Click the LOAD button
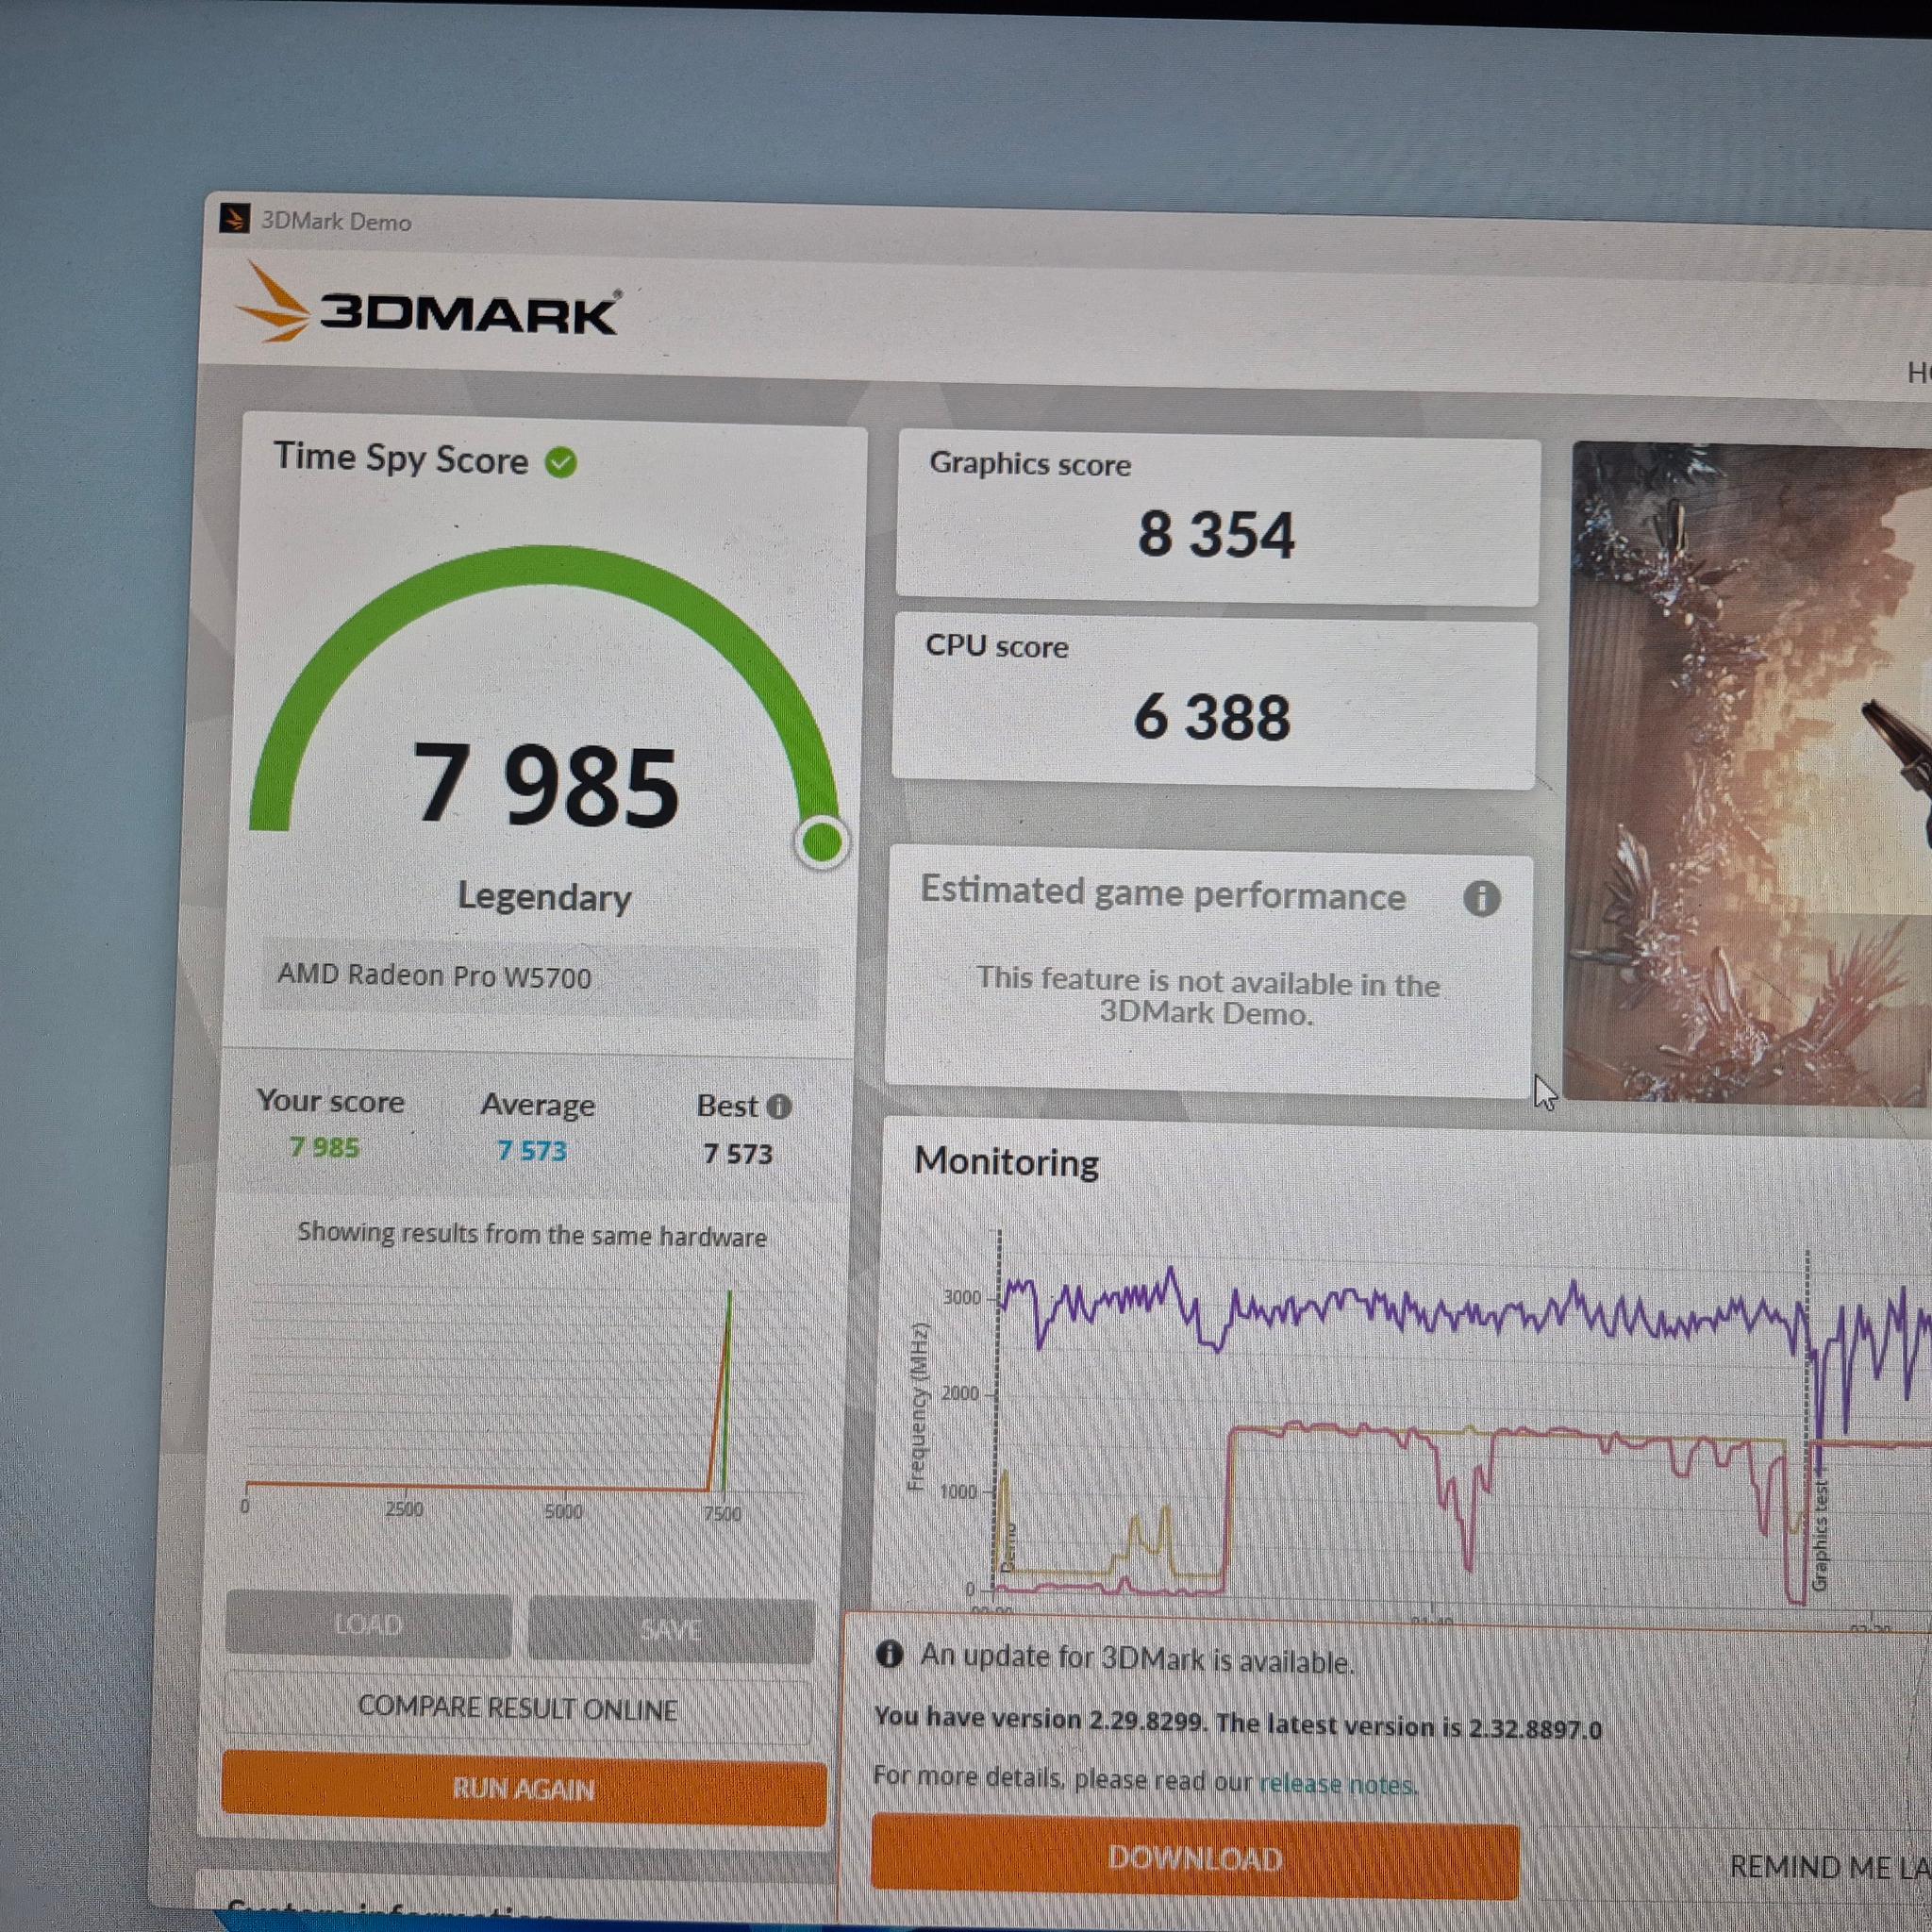The image size is (1932, 1932). [368, 1625]
